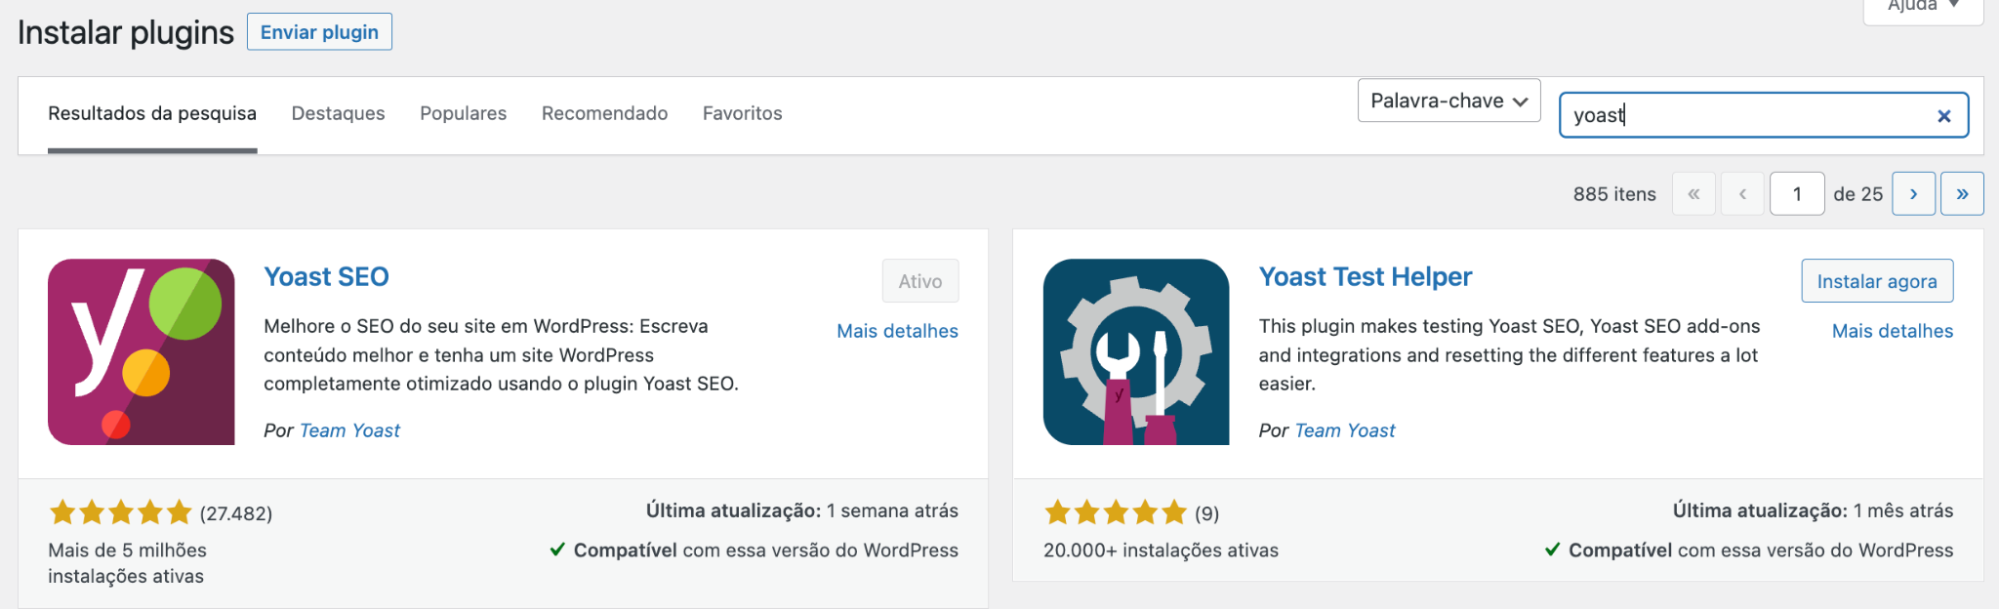Click the Enviar plugin button
This screenshot has height=610, width=1999.
[320, 32]
